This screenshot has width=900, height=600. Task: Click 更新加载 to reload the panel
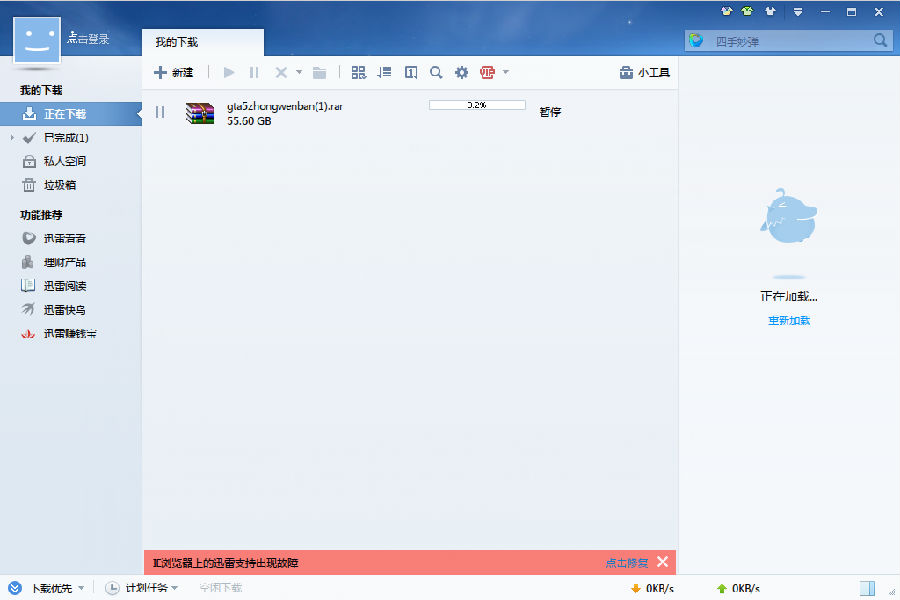point(789,320)
